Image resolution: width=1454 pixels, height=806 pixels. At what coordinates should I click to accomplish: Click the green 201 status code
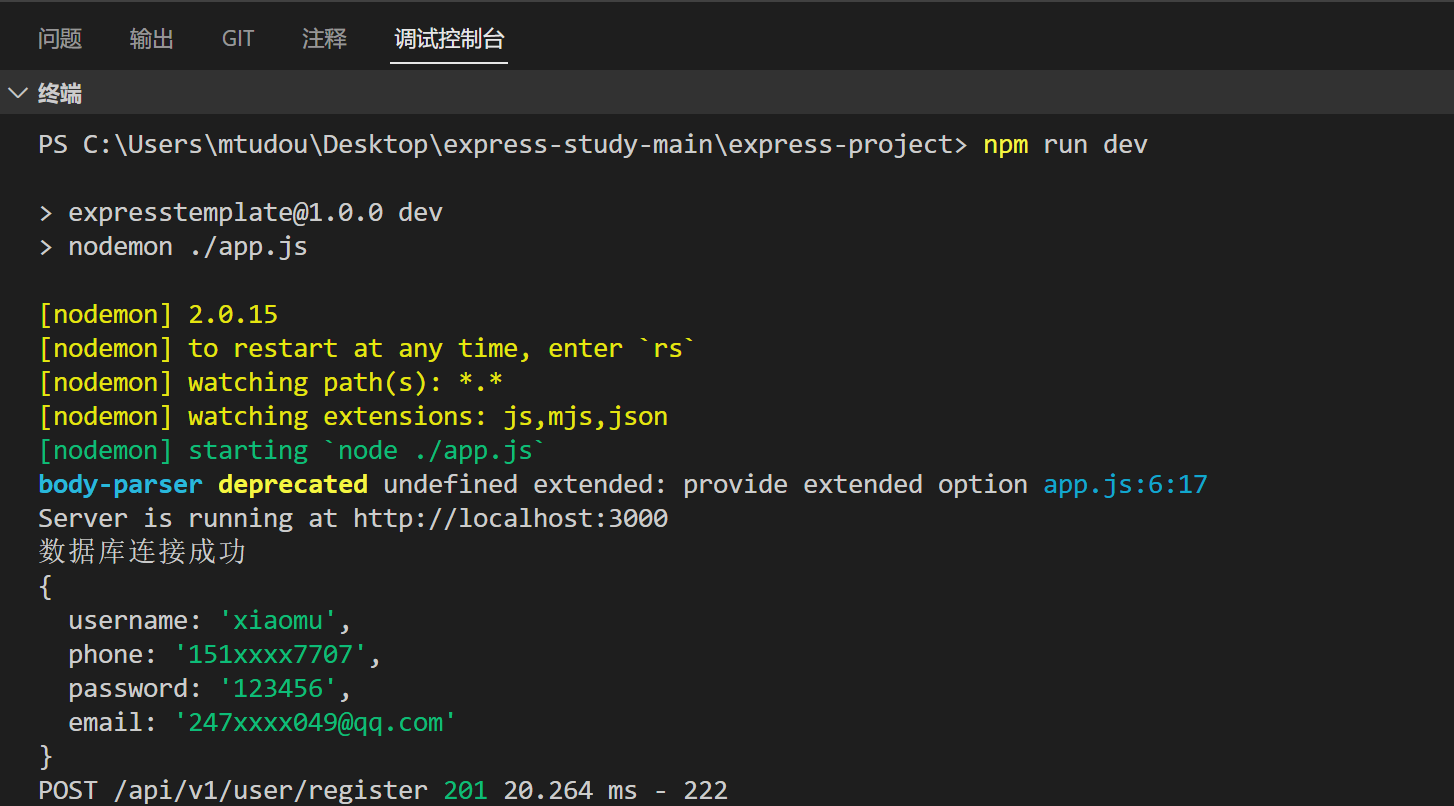click(465, 791)
